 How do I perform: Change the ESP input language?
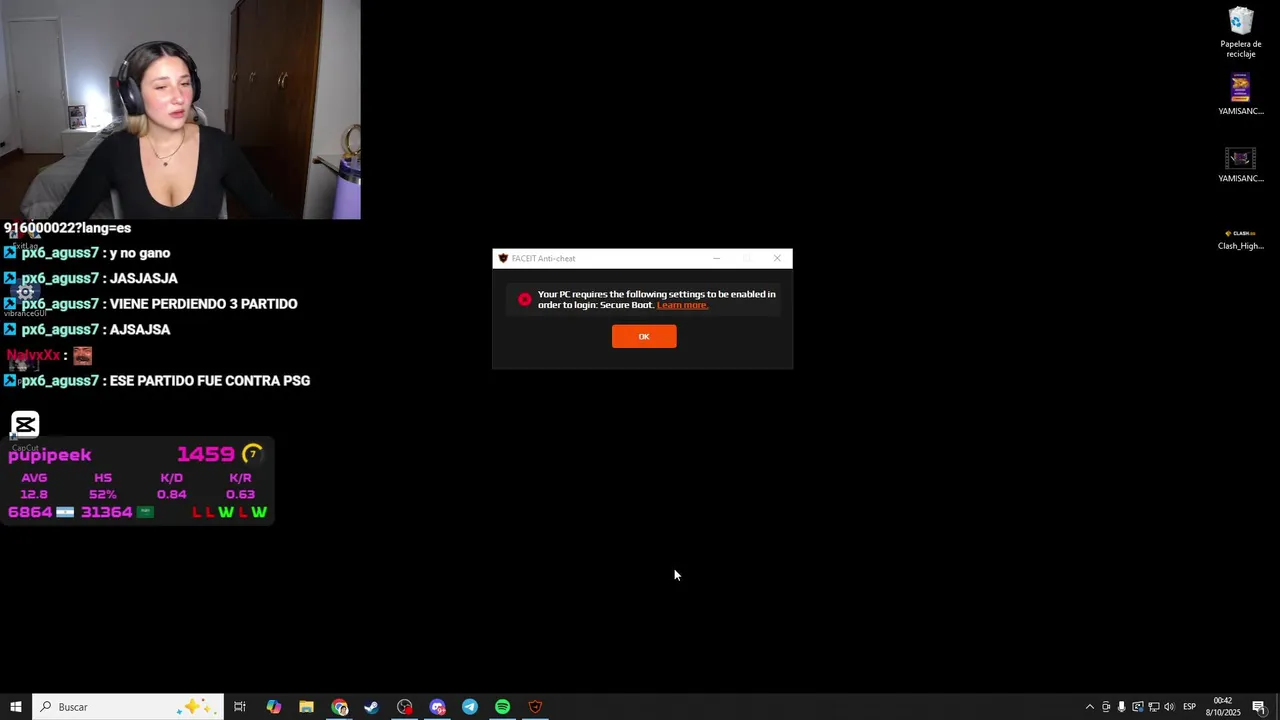point(1189,707)
